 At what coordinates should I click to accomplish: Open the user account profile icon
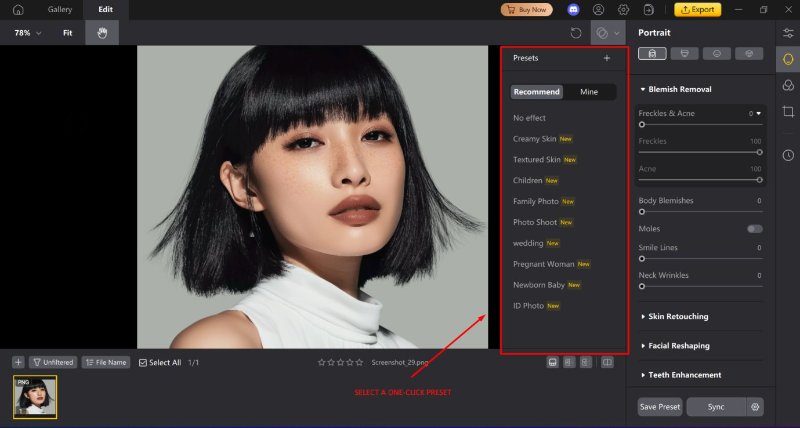[598, 10]
